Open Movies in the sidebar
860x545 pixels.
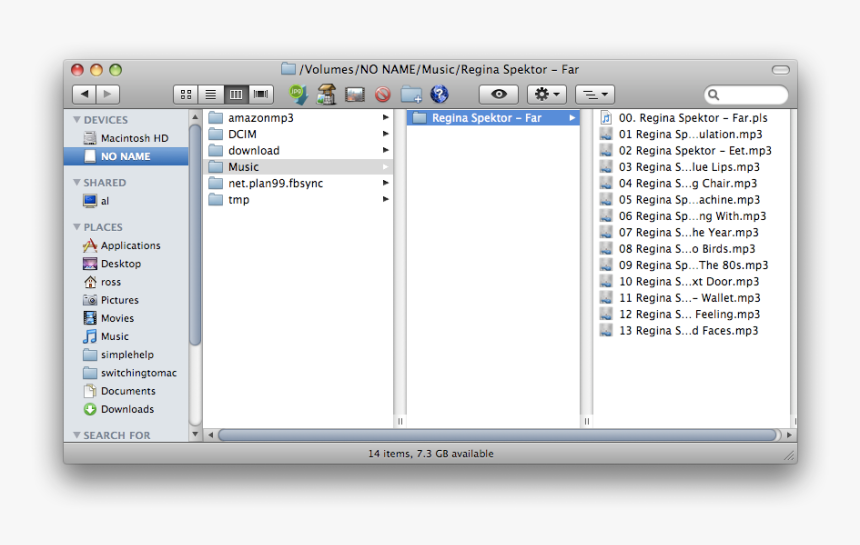[126, 318]
